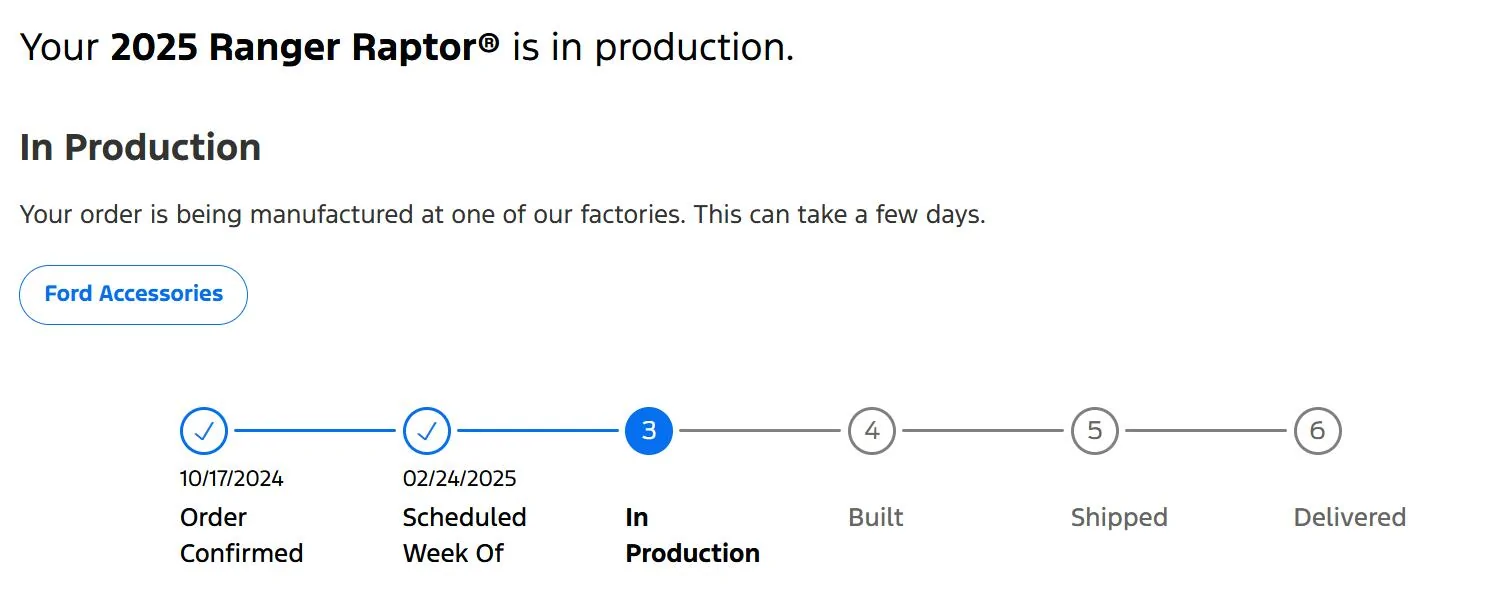Click the bold In Production step label
Viewport: 1486px width, 607px height.
pyautogui.click(x=693, y=535)
